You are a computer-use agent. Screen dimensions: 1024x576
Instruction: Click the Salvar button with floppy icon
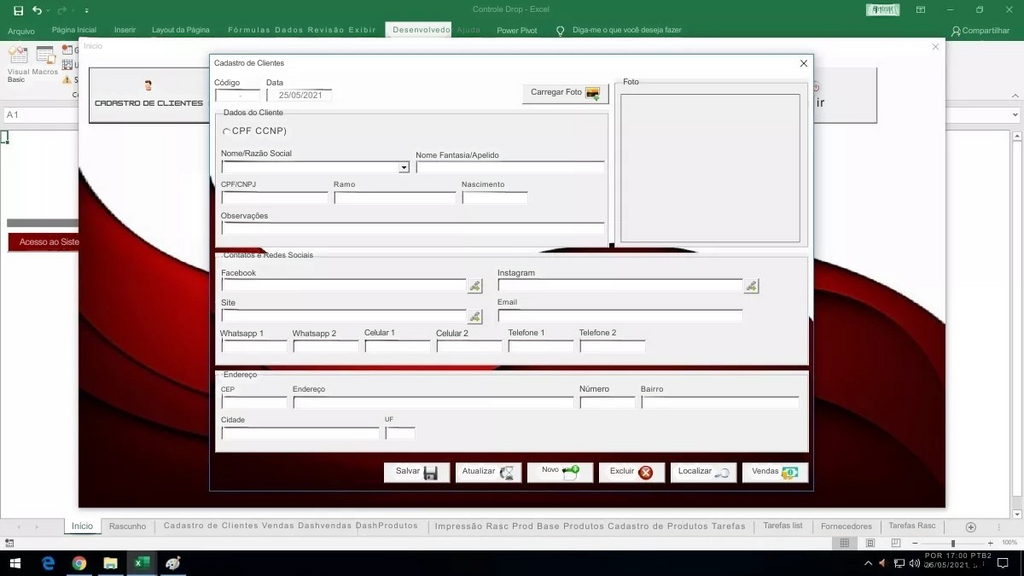[416, 472]
